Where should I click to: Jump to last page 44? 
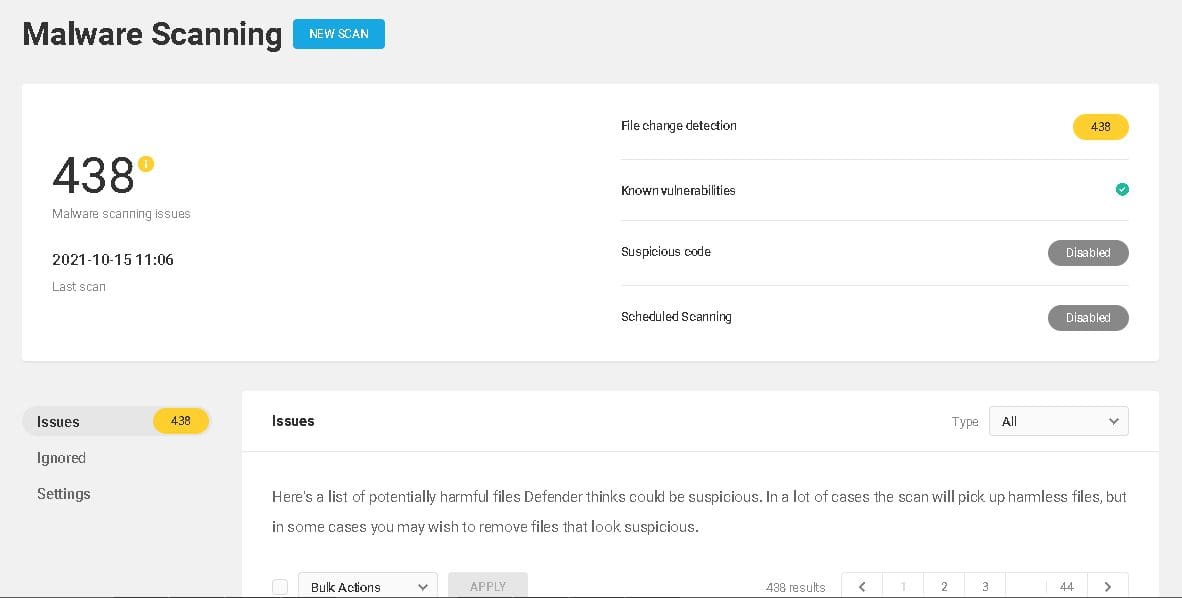coord(1067,587)
